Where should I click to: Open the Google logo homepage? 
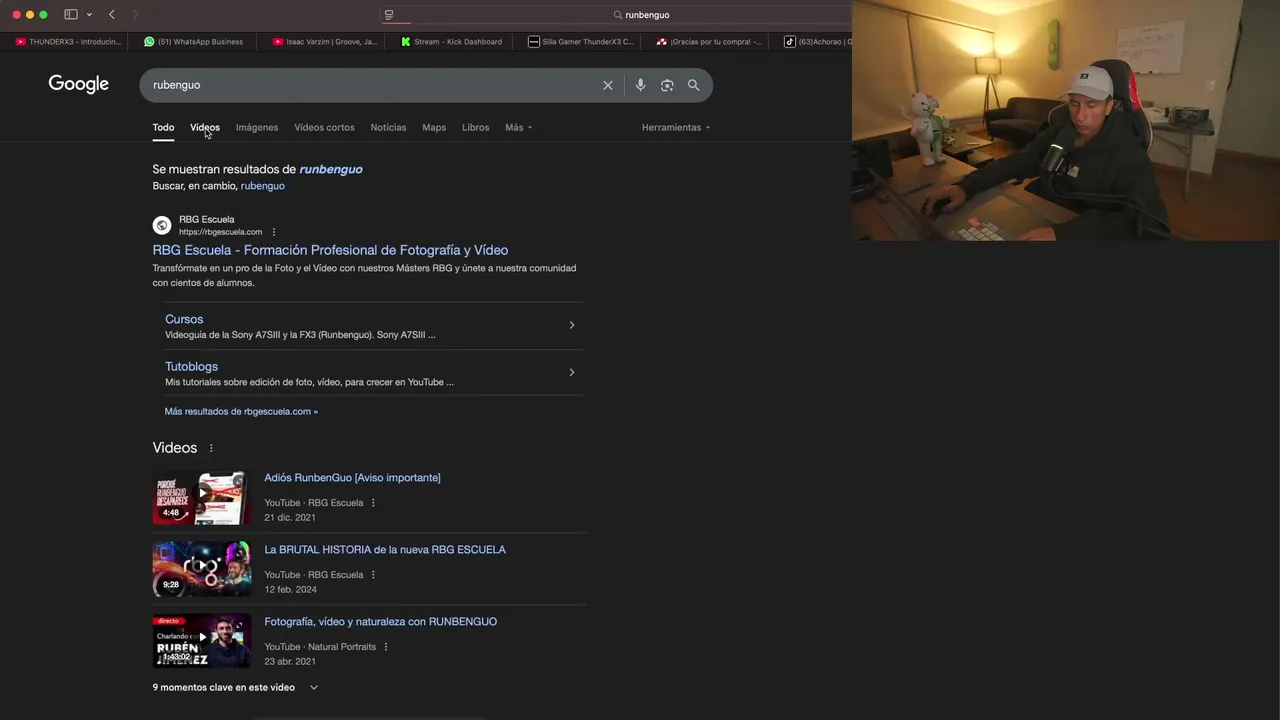click(x=79, y=85)
